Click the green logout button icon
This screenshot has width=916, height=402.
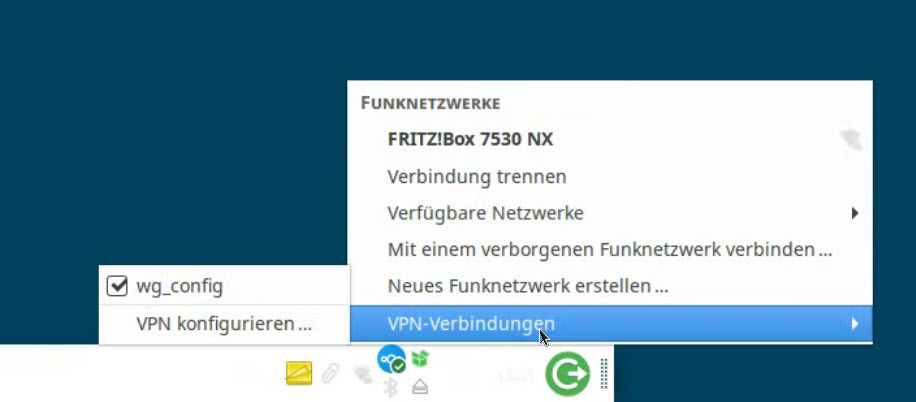[x=567, y=373]
